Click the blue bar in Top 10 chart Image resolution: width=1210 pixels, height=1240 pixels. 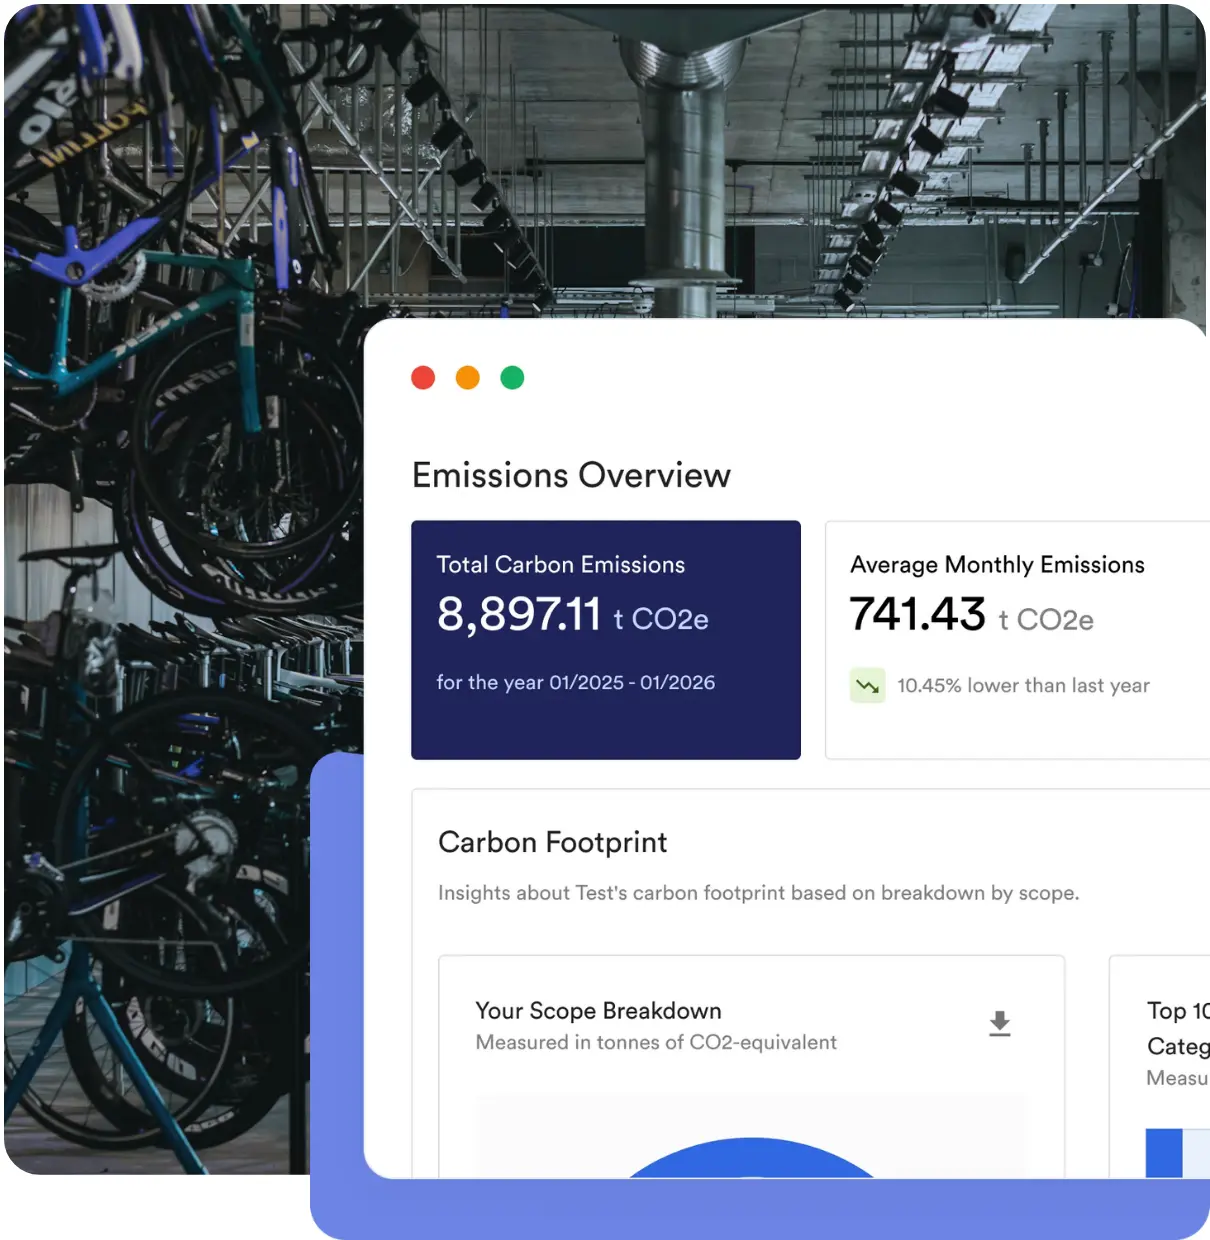tap(1164, 1153)
